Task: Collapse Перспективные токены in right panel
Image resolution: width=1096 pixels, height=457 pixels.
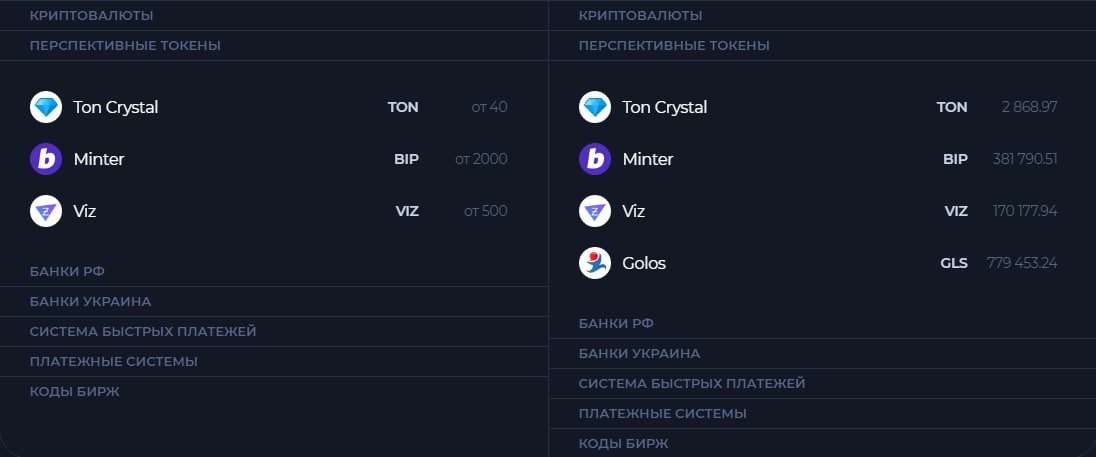Action: coord(674,46)
